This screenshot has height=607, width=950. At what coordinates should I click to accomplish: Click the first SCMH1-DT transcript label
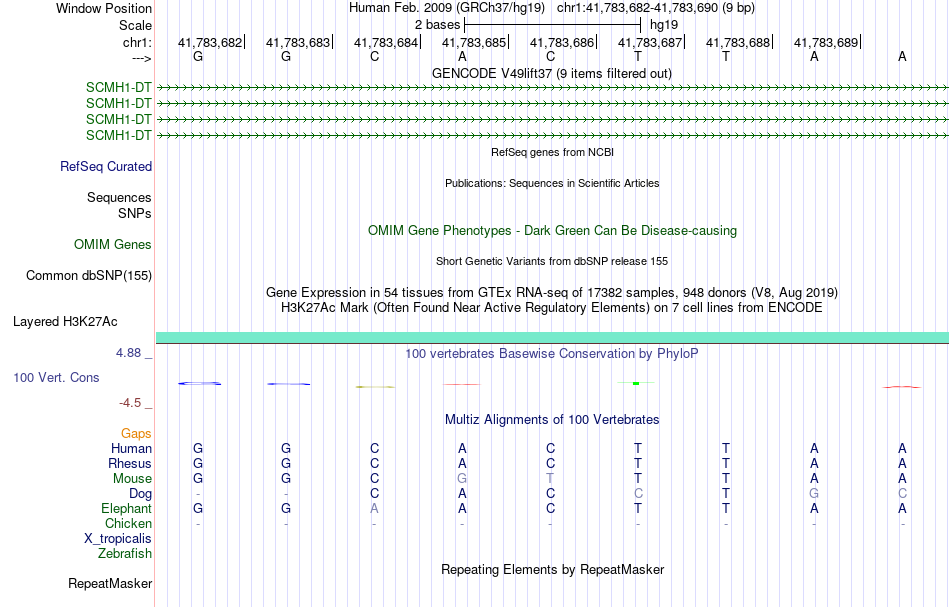point(119,87)
